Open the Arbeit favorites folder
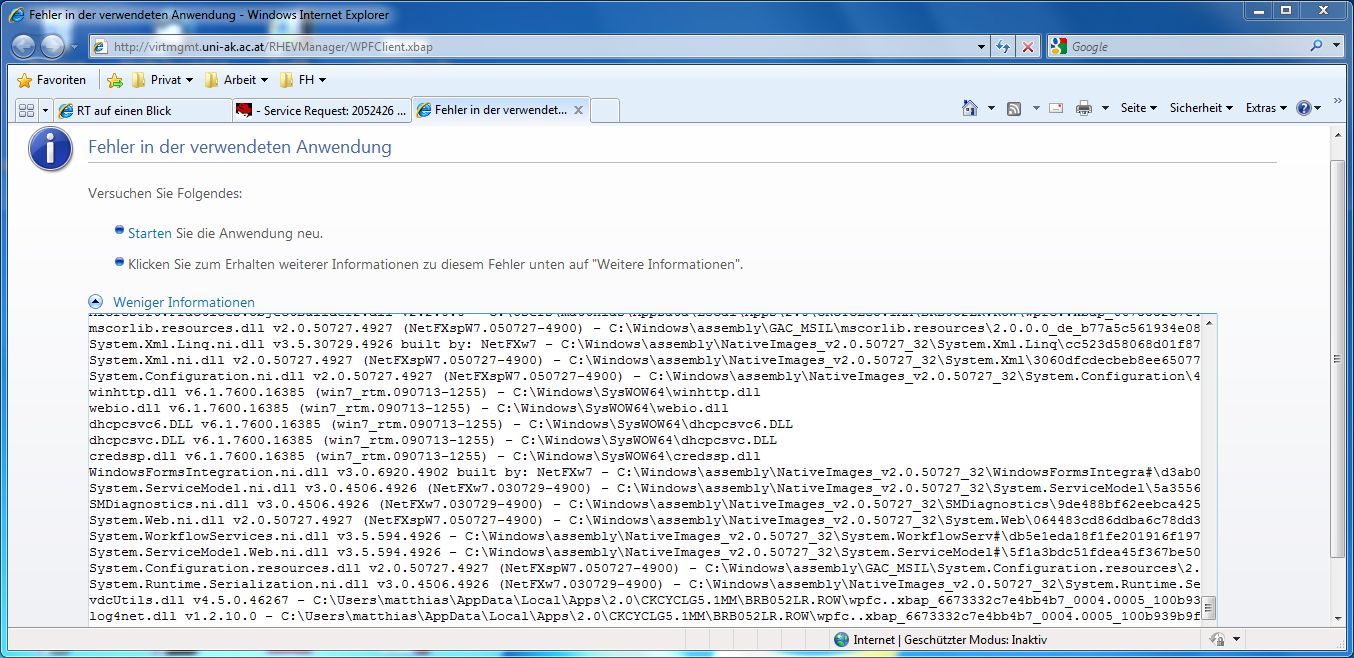Viewport: 1354px width, 658px height. point(236,79)
